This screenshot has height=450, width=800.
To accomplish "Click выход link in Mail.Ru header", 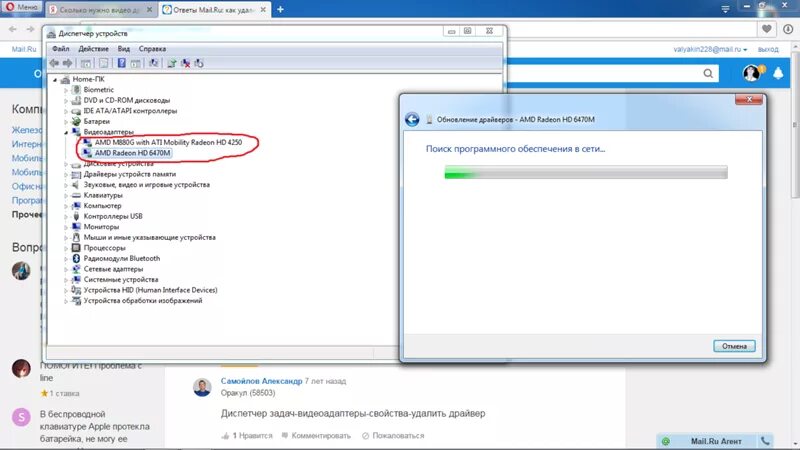I will (x=768, y=49).
